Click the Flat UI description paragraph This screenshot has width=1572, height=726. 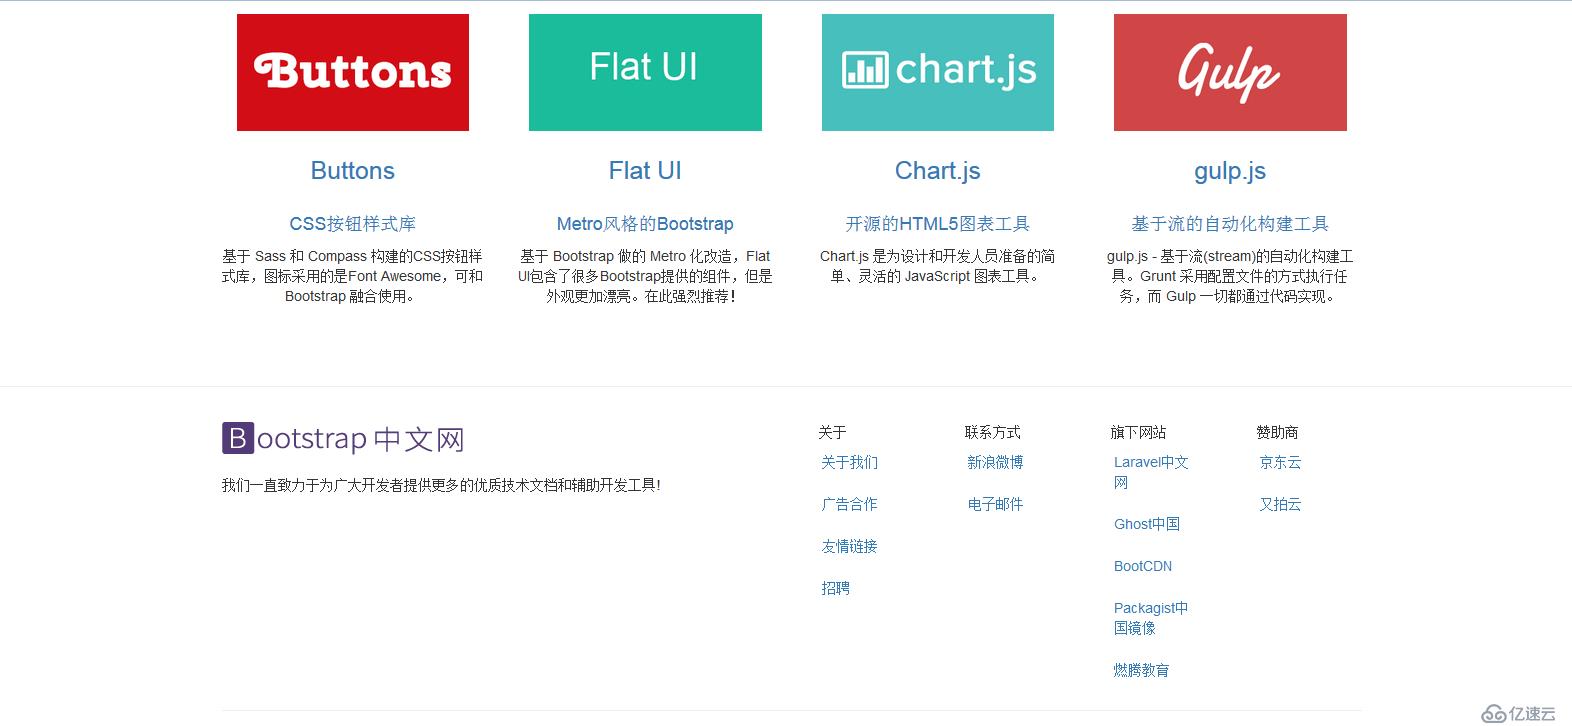(x=645, y=276)
